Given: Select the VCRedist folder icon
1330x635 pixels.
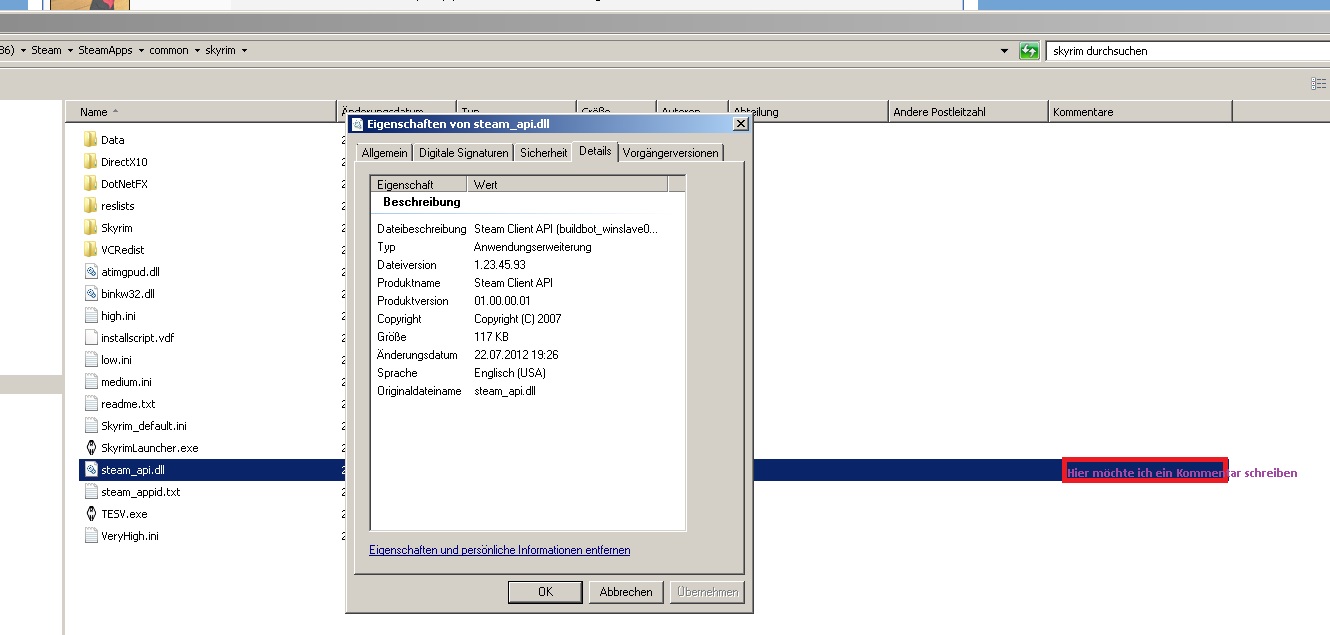Looking at the screenshot, I should point(90,249).
